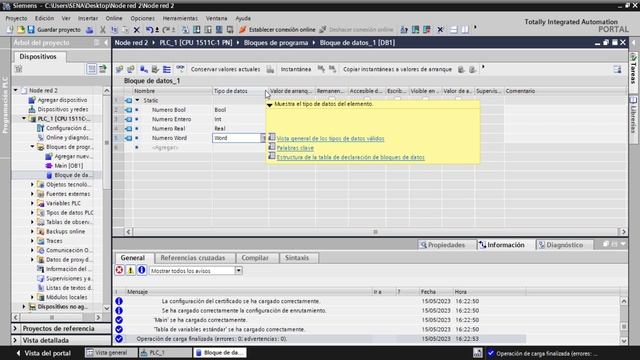The image size is (640, 360).
Task: Collapse the Node red 2 project node
Action: point(16,90)
